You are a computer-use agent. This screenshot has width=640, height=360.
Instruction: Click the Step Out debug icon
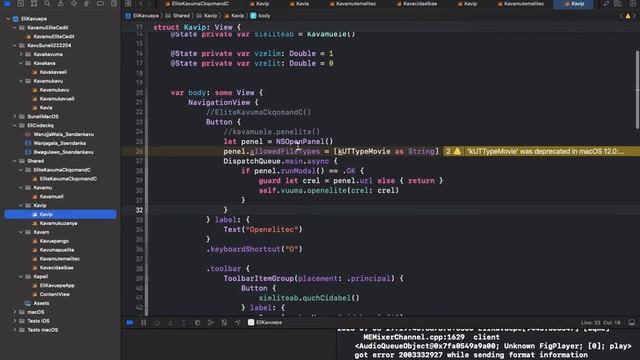[184, 322]
